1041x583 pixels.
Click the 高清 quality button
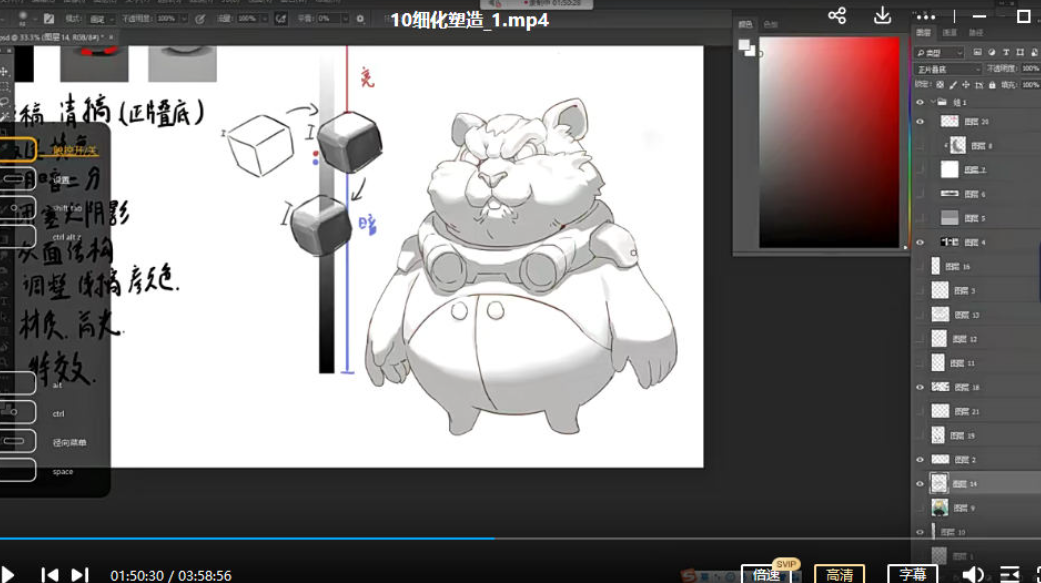point(840,574)
